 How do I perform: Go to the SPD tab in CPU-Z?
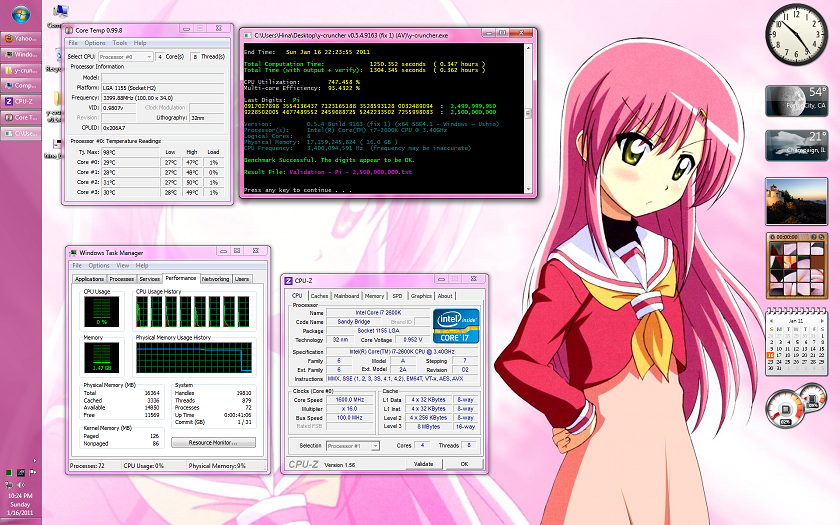(x=397, y=296)
